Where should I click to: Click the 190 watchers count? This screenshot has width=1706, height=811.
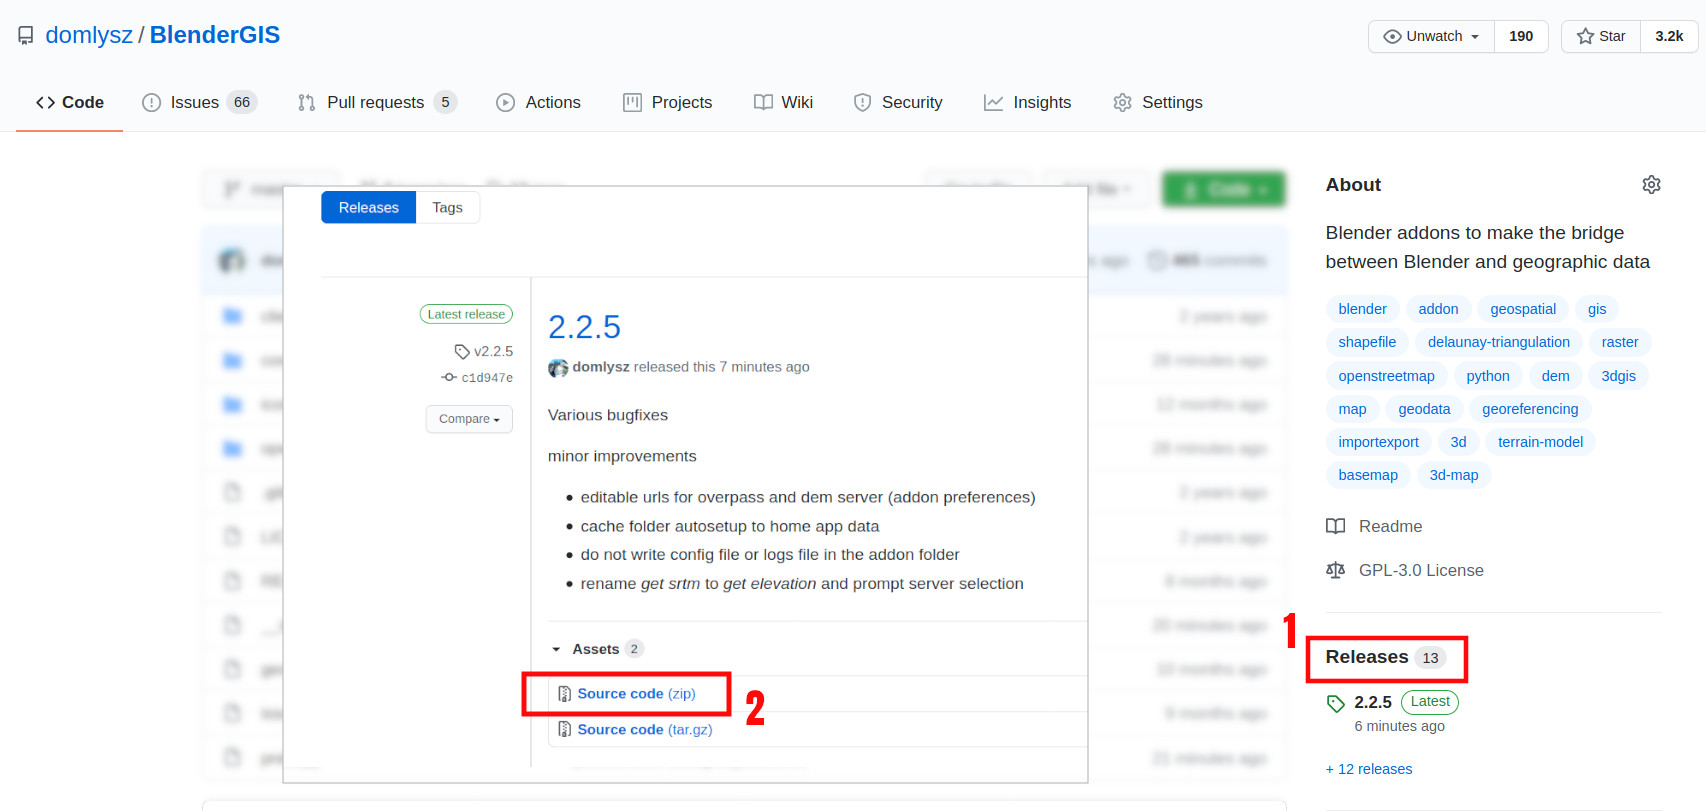tap(1521, 36)
